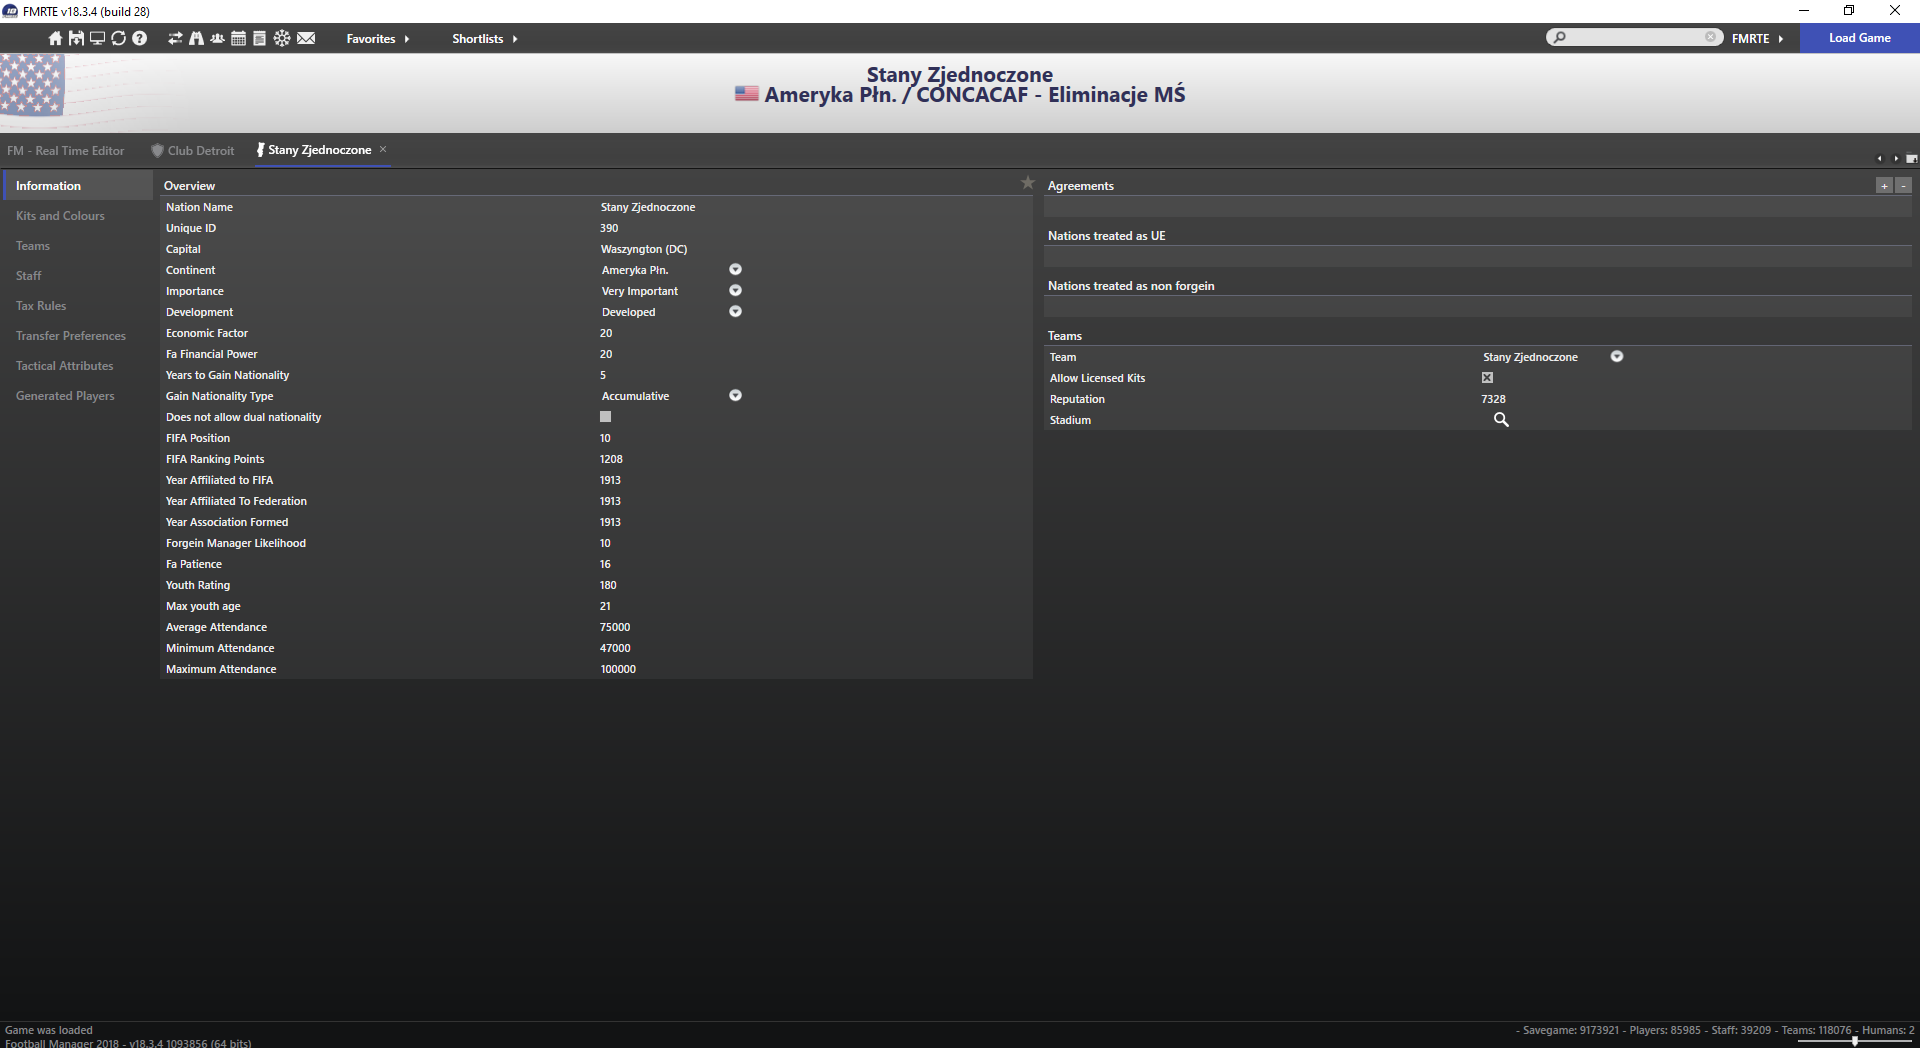Click the swap arrows transfer icon
Viewport: 1920px width, 1048px height.
(175, 38)
